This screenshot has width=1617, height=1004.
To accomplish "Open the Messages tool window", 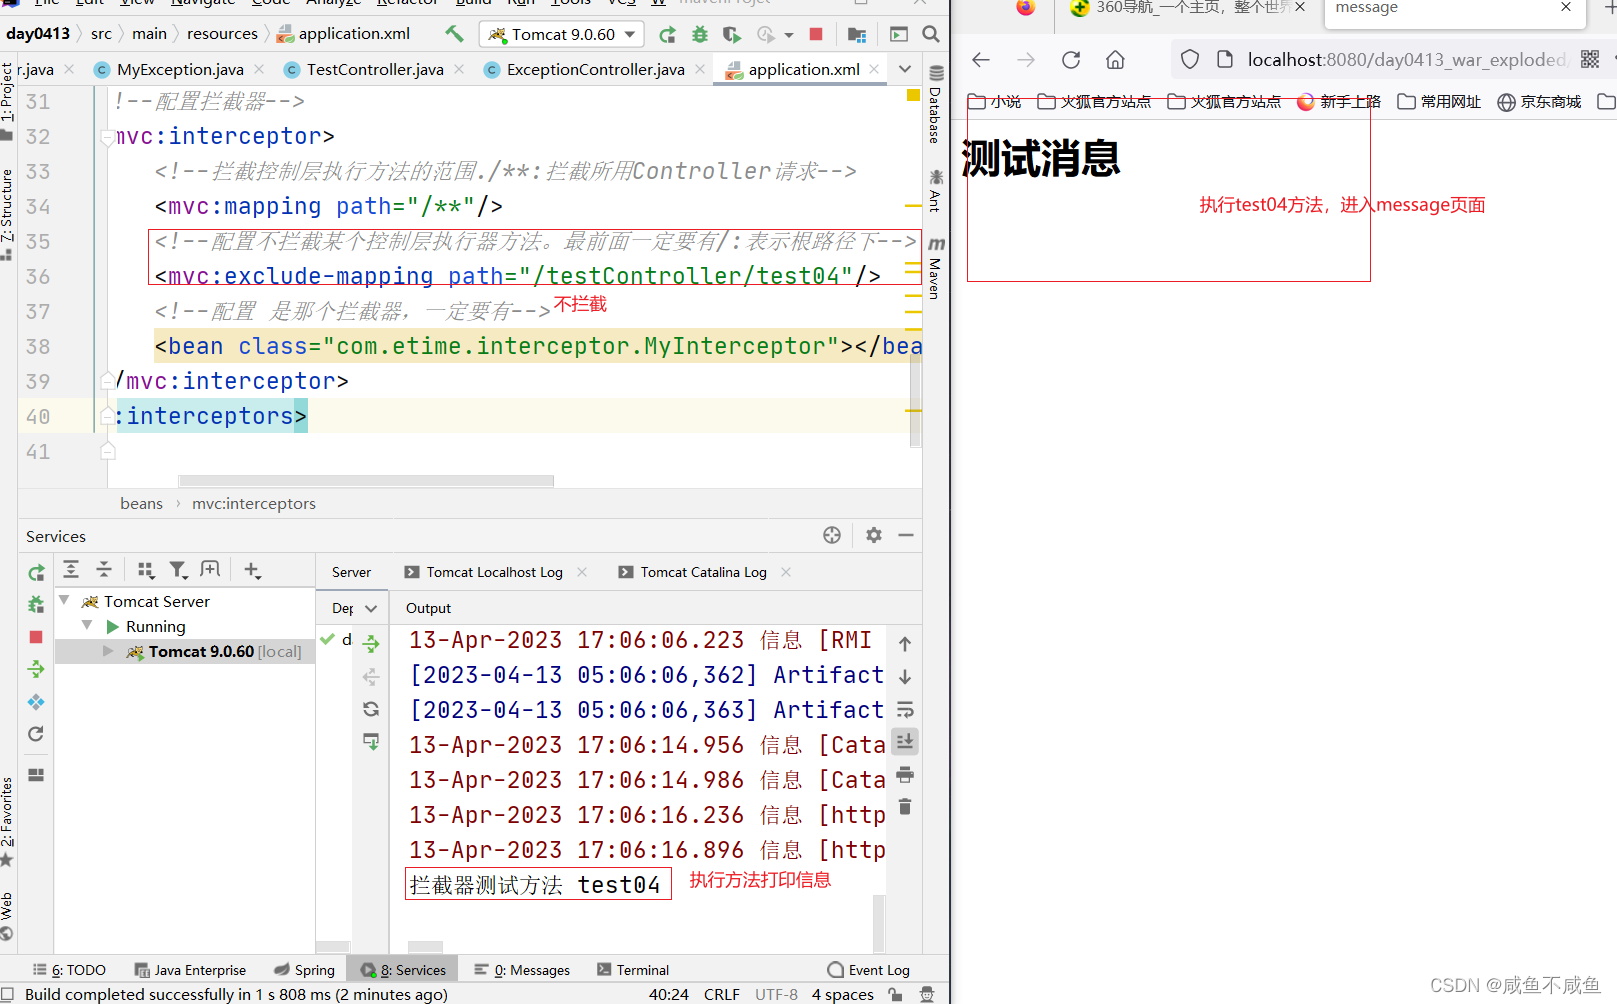I will (x=522, y=970).
